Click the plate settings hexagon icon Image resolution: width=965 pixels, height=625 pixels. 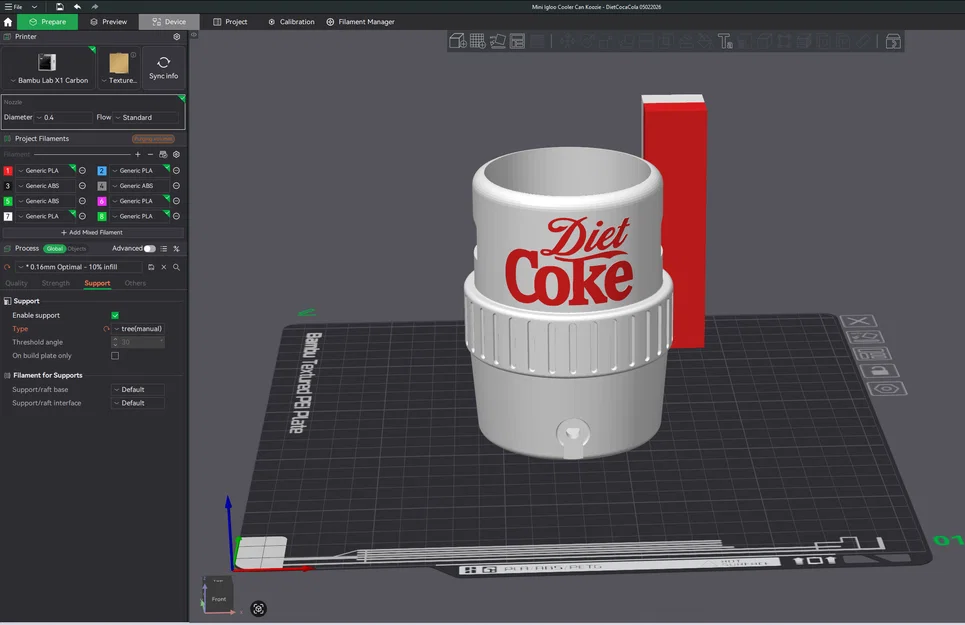point(887,389)
